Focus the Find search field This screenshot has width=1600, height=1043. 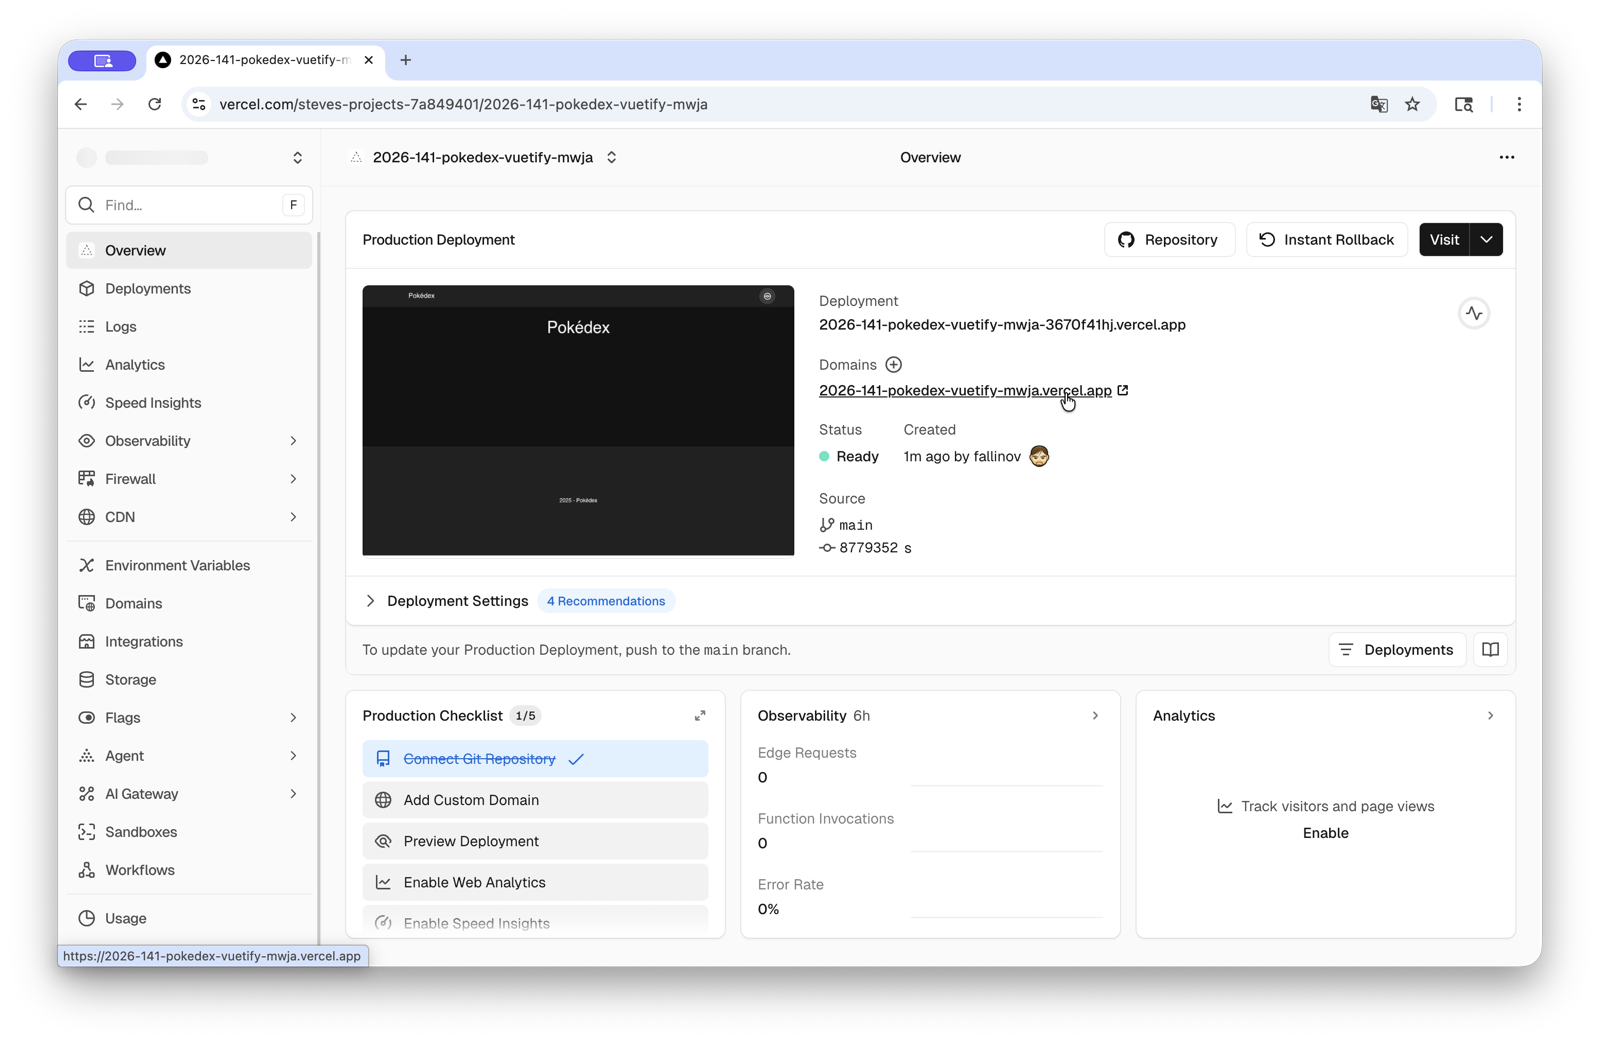pyautogui.click(x=188, y=205)
